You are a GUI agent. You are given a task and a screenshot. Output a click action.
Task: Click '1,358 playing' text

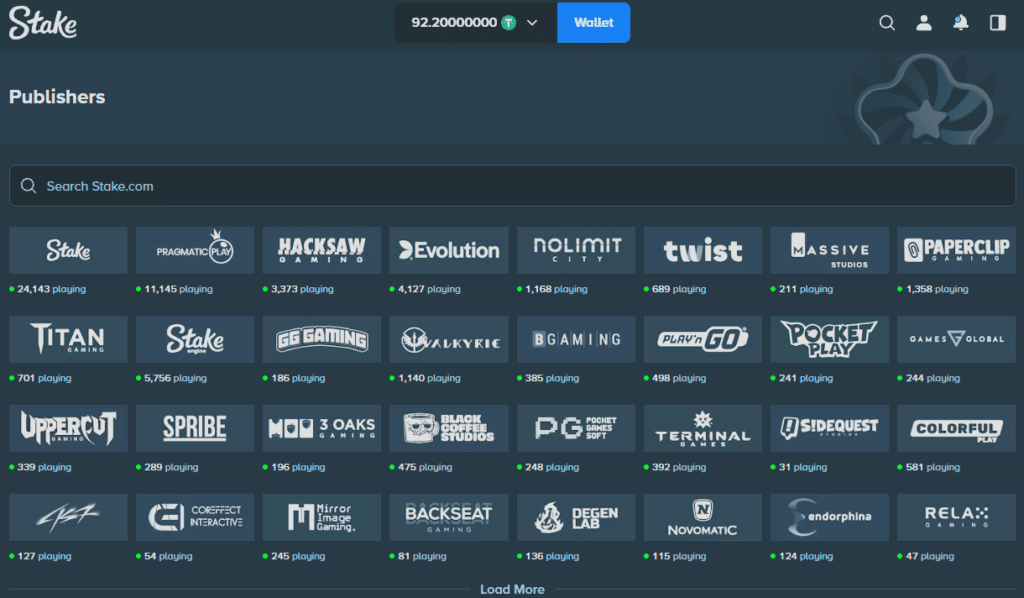pyautogui.click(x=937, y=289)
